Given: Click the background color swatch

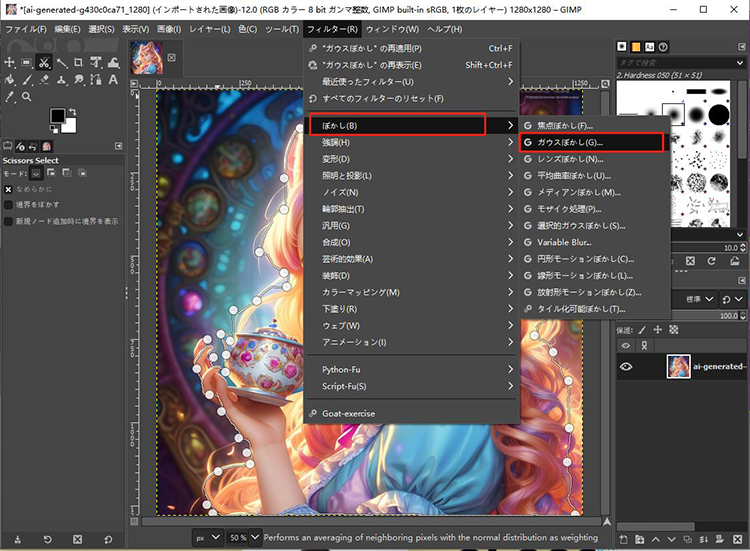Looking at the screenshot, I should 69,126.
